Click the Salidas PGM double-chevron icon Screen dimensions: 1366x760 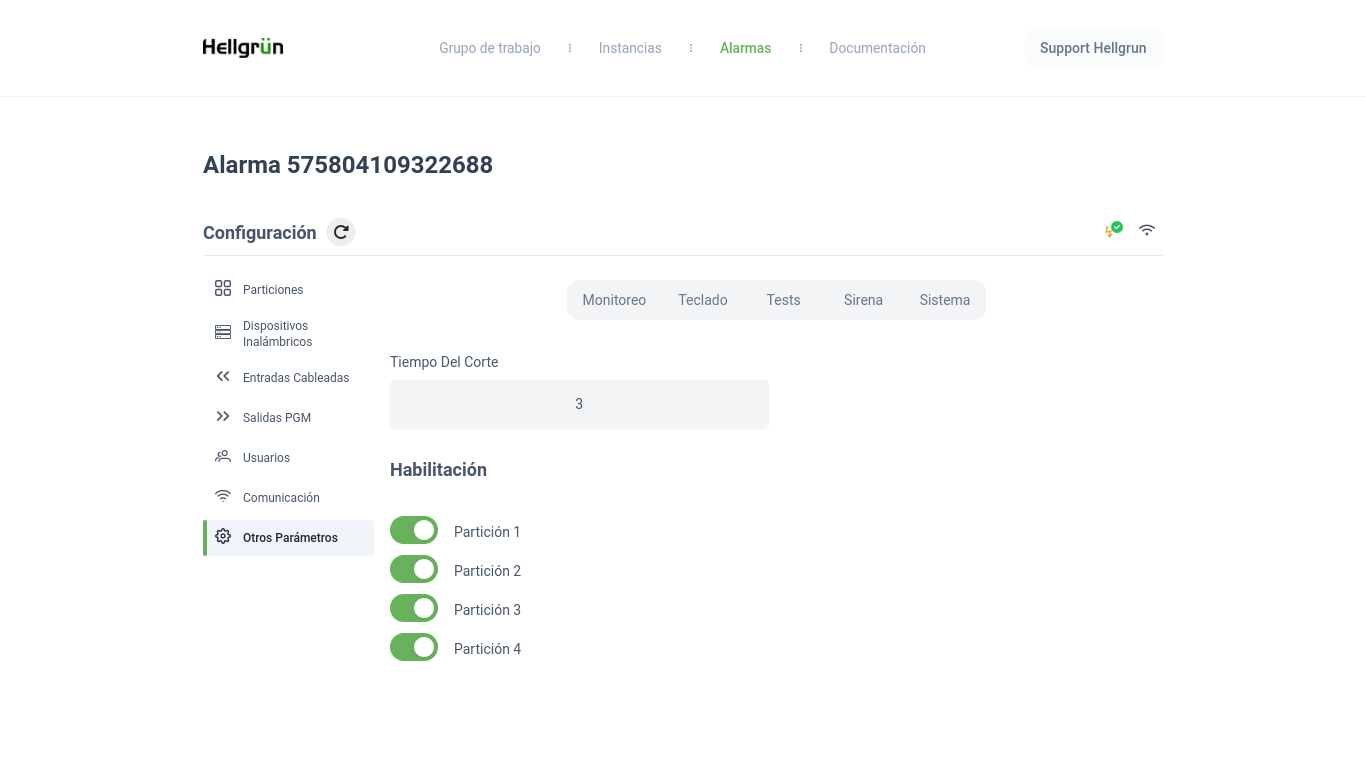coord(223,417)
